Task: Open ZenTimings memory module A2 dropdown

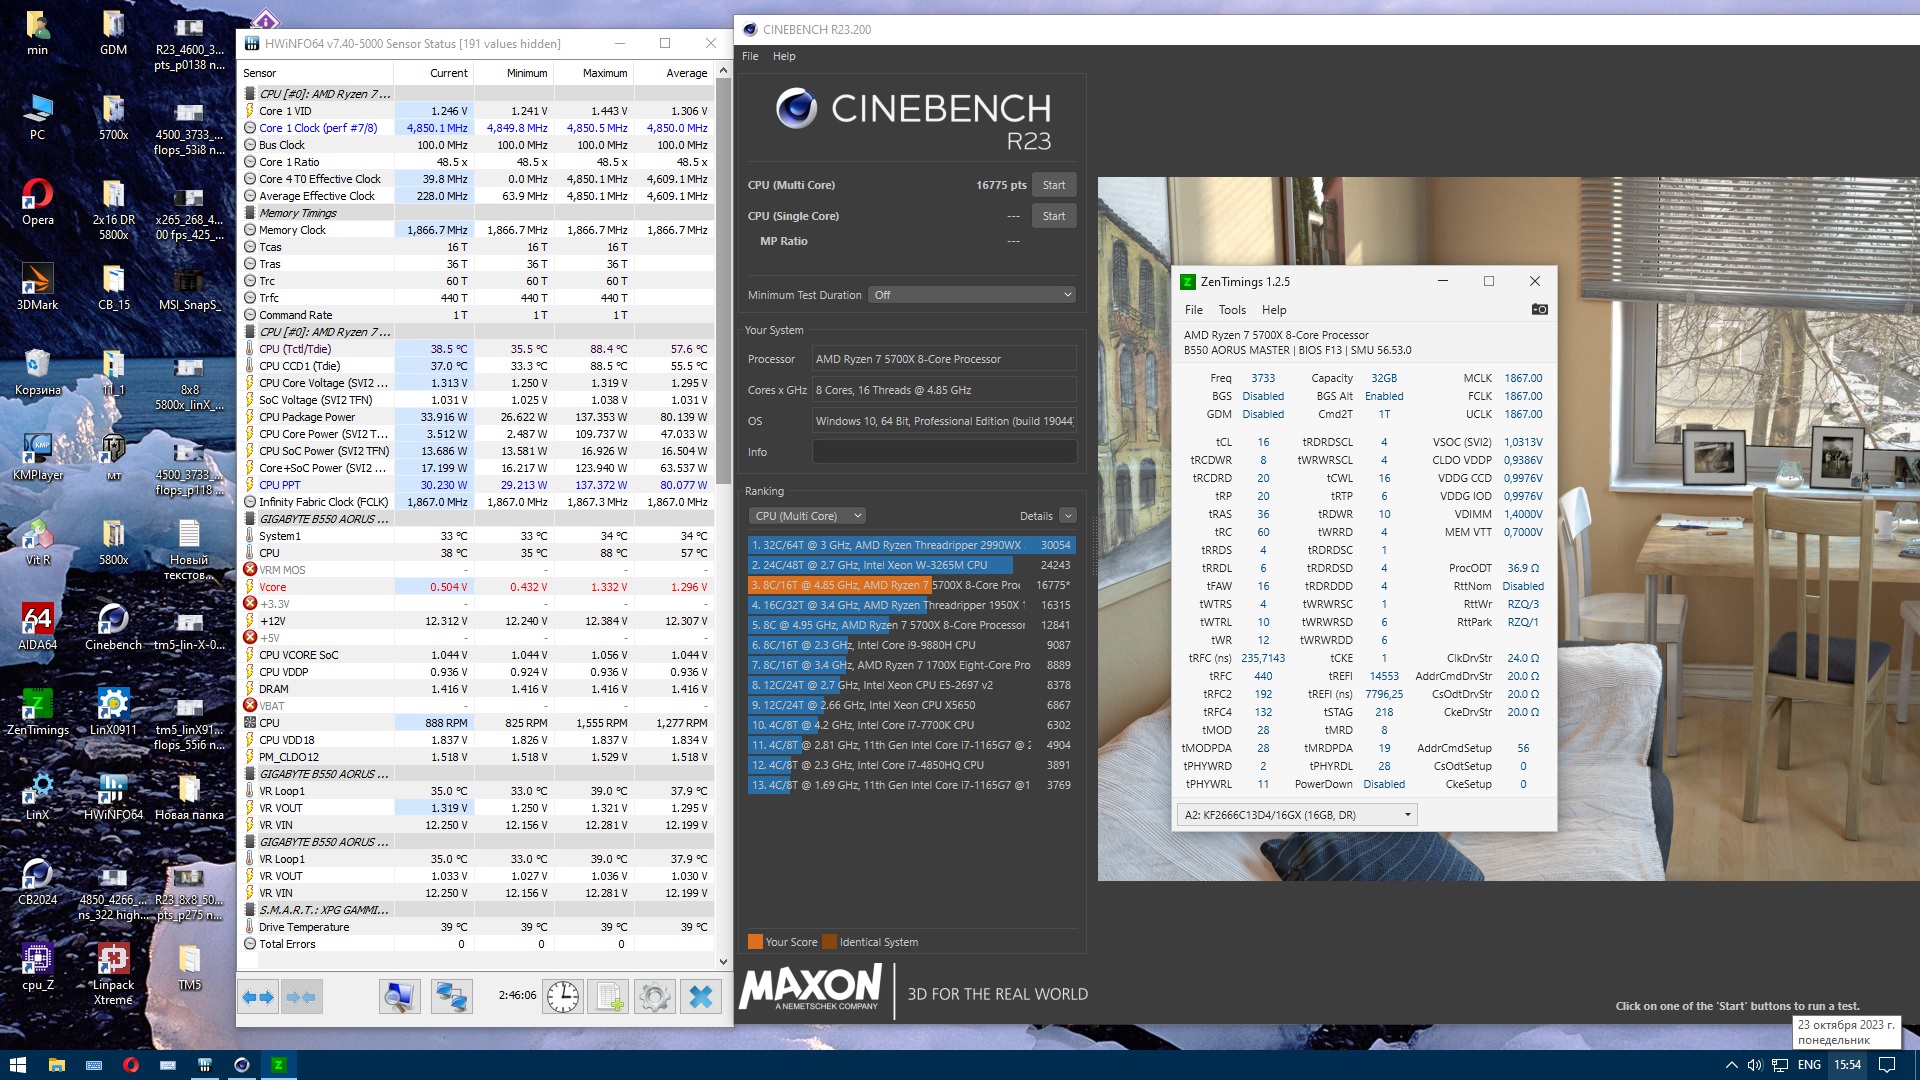Action: (x=1297, y=815)
